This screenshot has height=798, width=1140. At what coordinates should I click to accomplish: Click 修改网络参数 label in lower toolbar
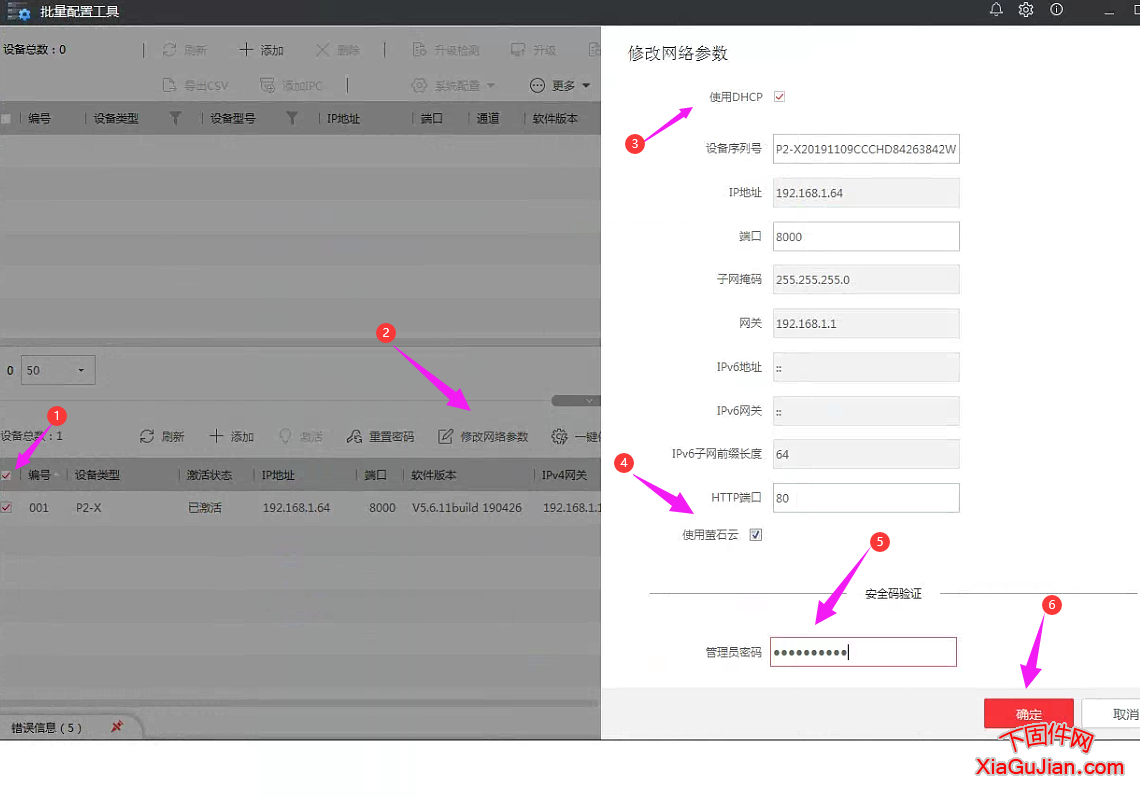(x=494, y=437)
